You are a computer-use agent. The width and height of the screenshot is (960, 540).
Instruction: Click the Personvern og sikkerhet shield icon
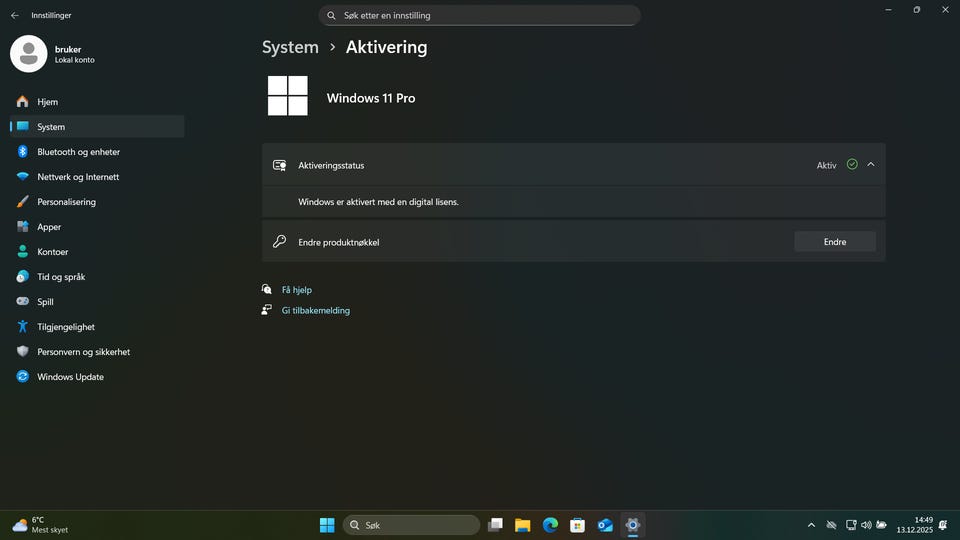point(23,351)
